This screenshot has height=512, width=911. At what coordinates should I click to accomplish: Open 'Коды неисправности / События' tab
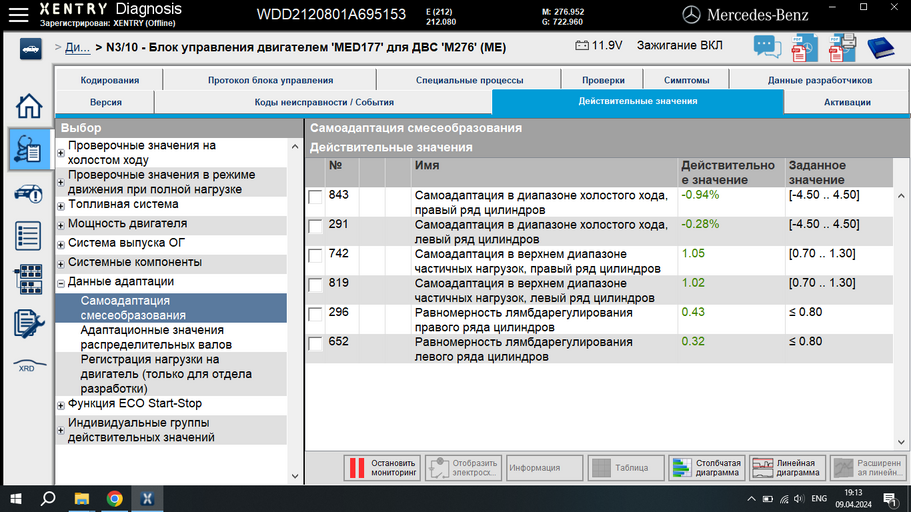[324, 102]
